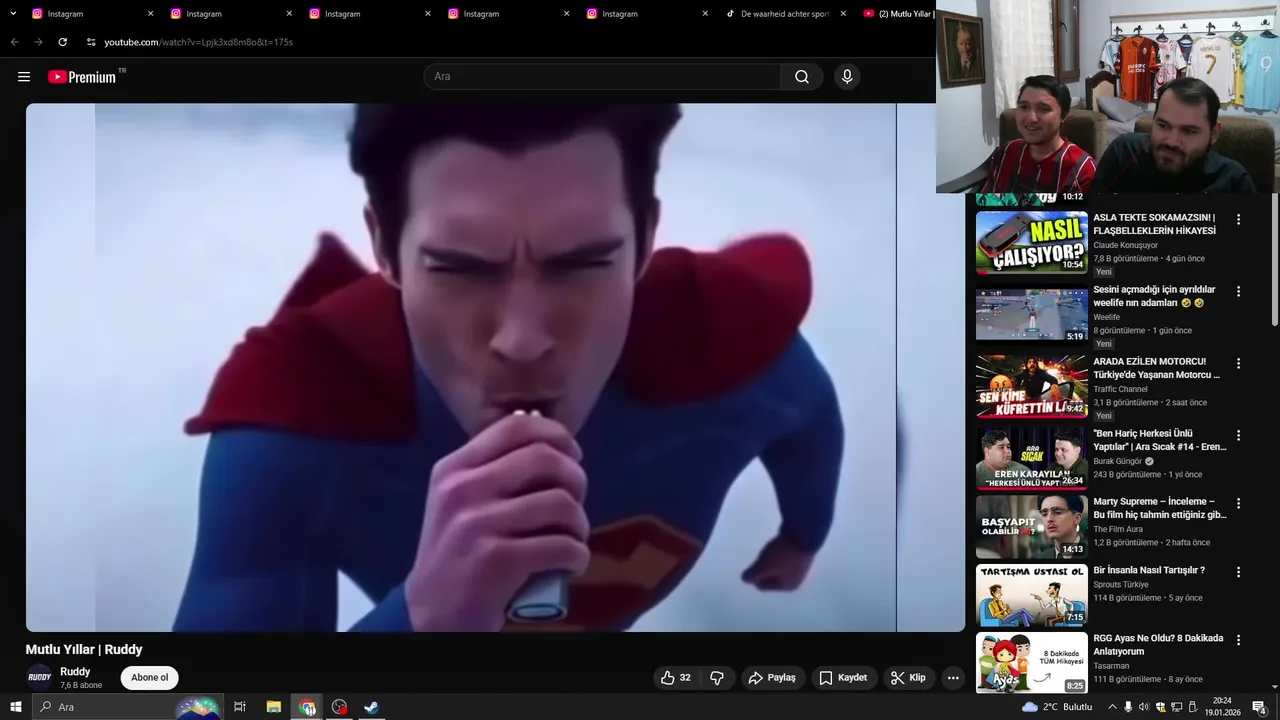Start voice search with microphone icon
Viewport: 1280px width, 720px height.
coord(847,77)
